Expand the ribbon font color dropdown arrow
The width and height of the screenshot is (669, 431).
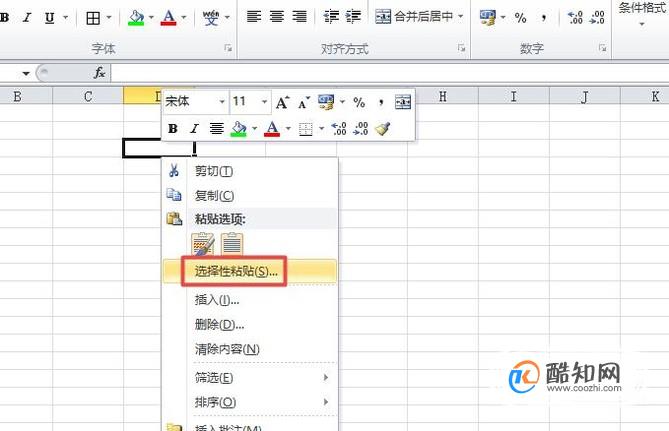point(184,17)
